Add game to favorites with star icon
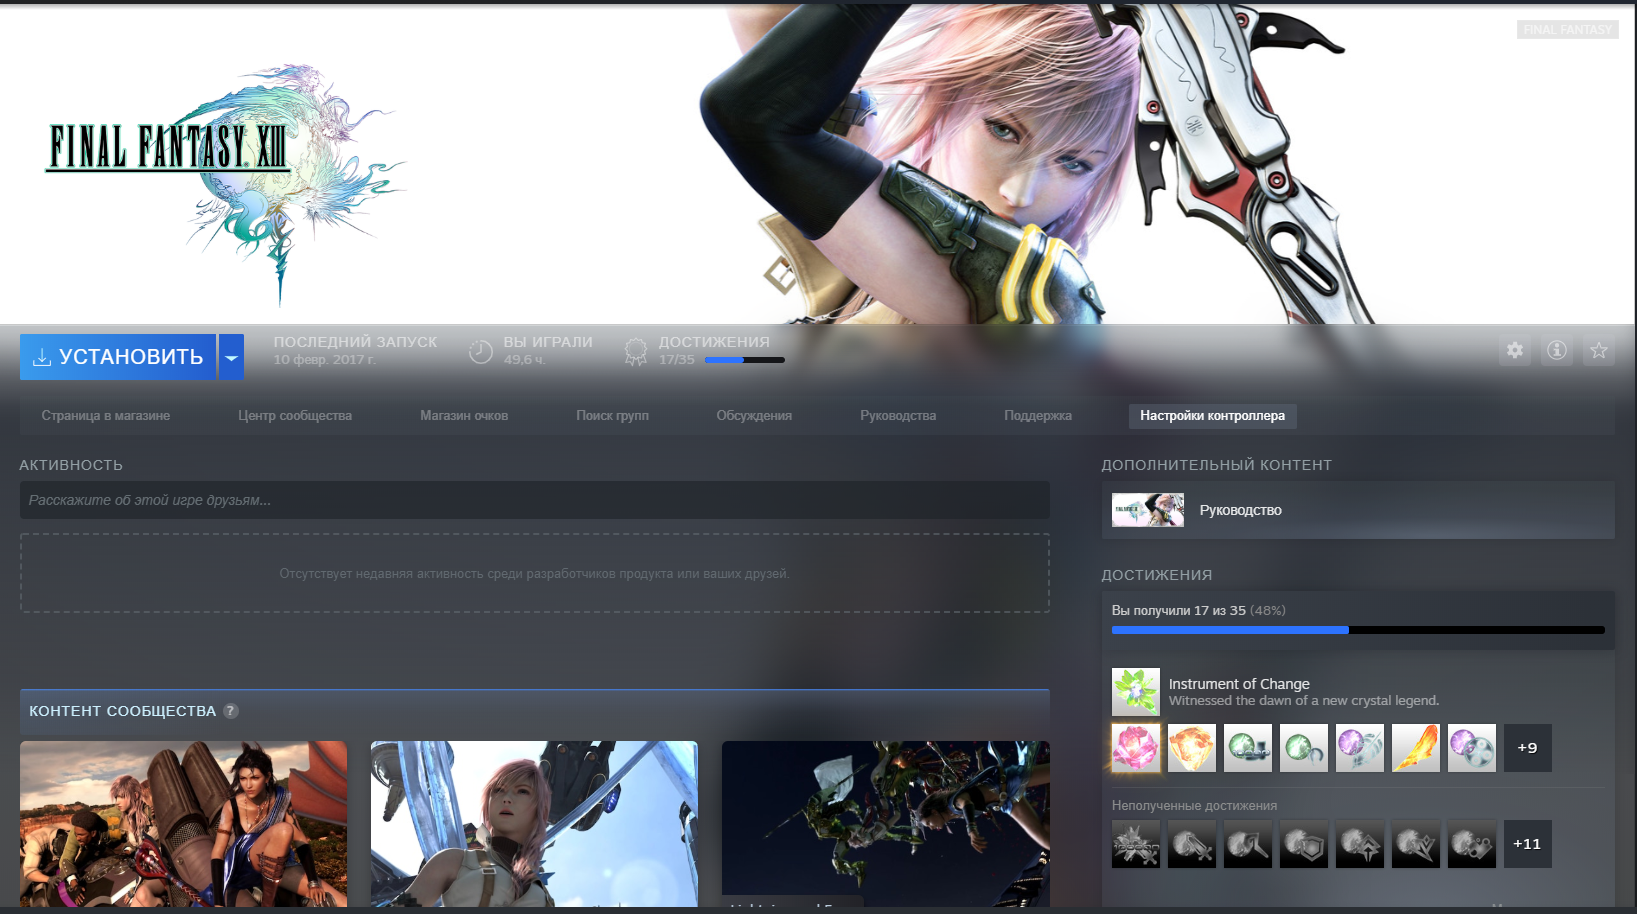Viewport: 1637px width, 914px height. coord(1599,350)
